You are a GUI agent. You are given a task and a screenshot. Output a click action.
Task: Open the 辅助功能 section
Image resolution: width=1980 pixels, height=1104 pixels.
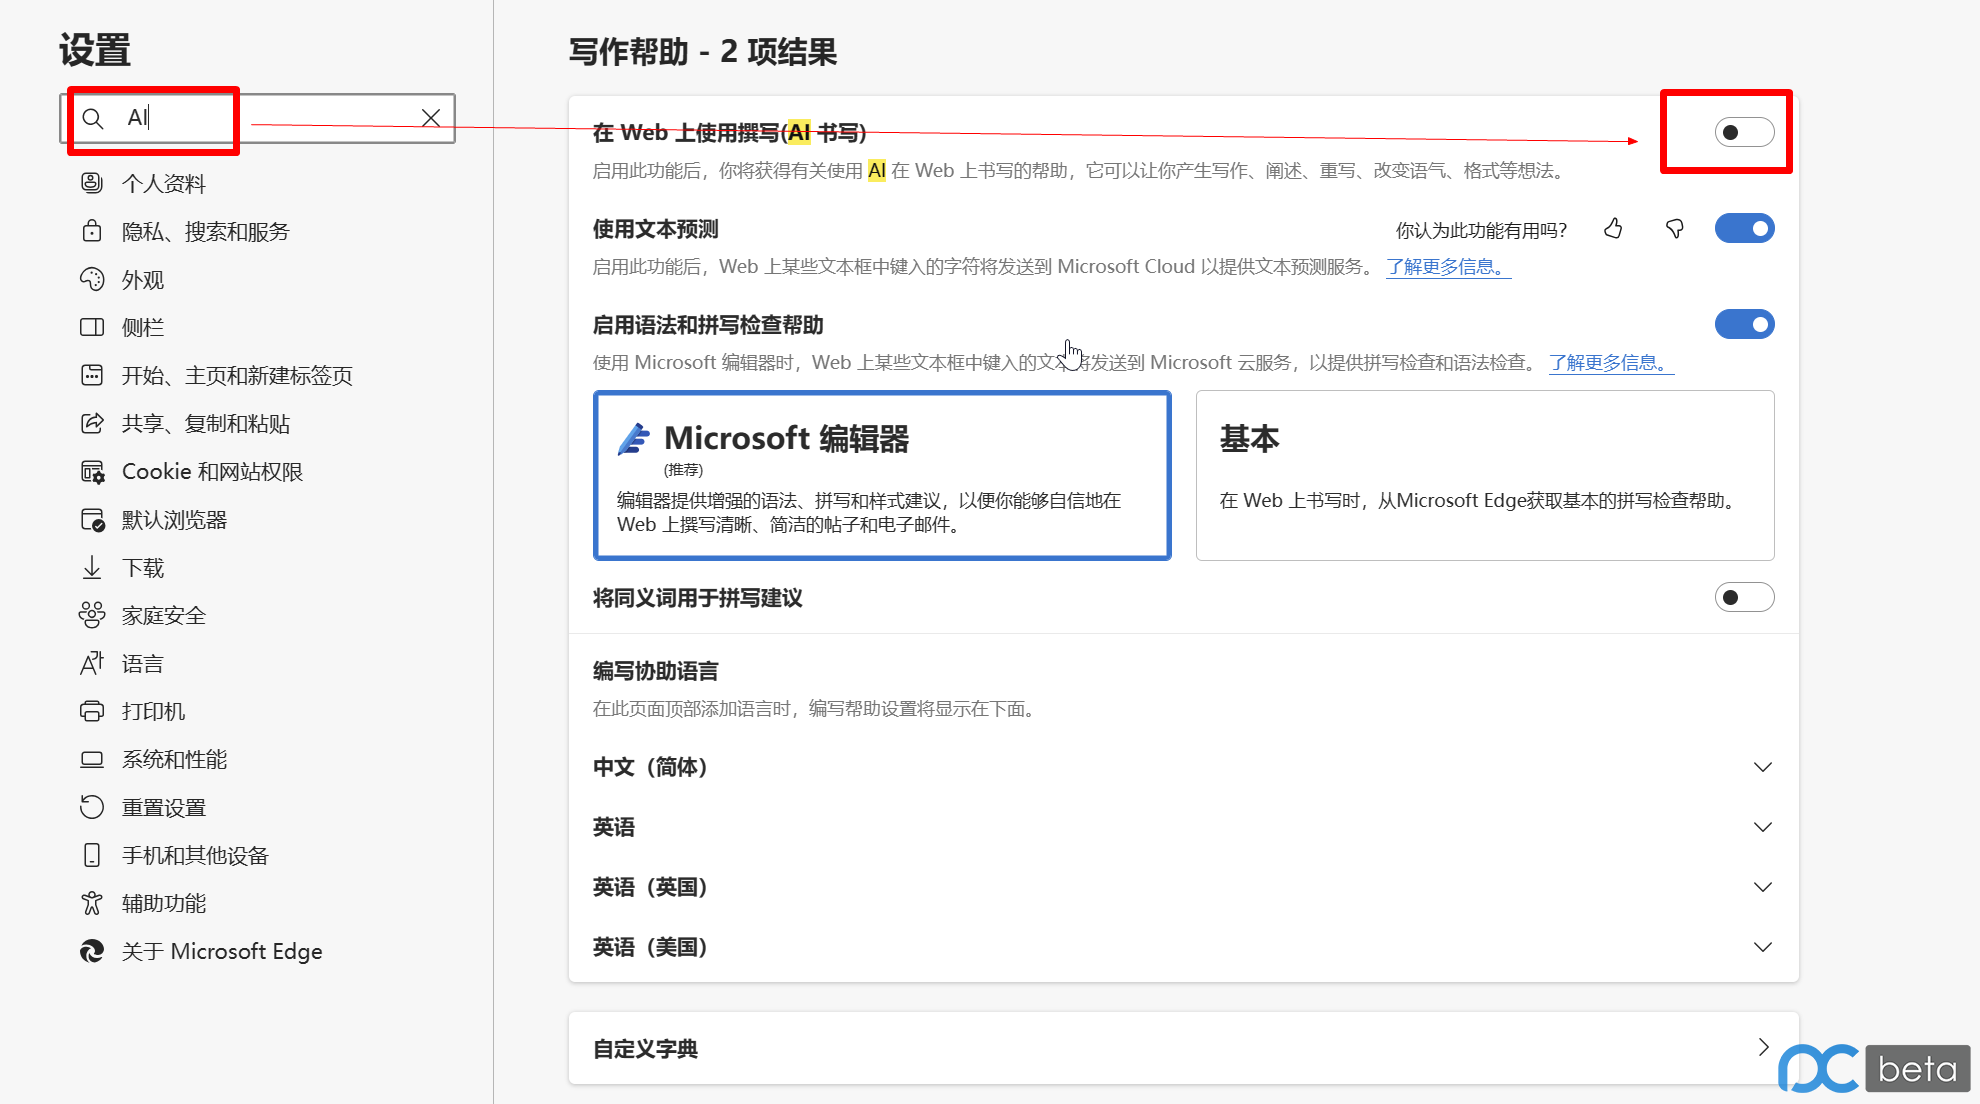pos(164,903)
